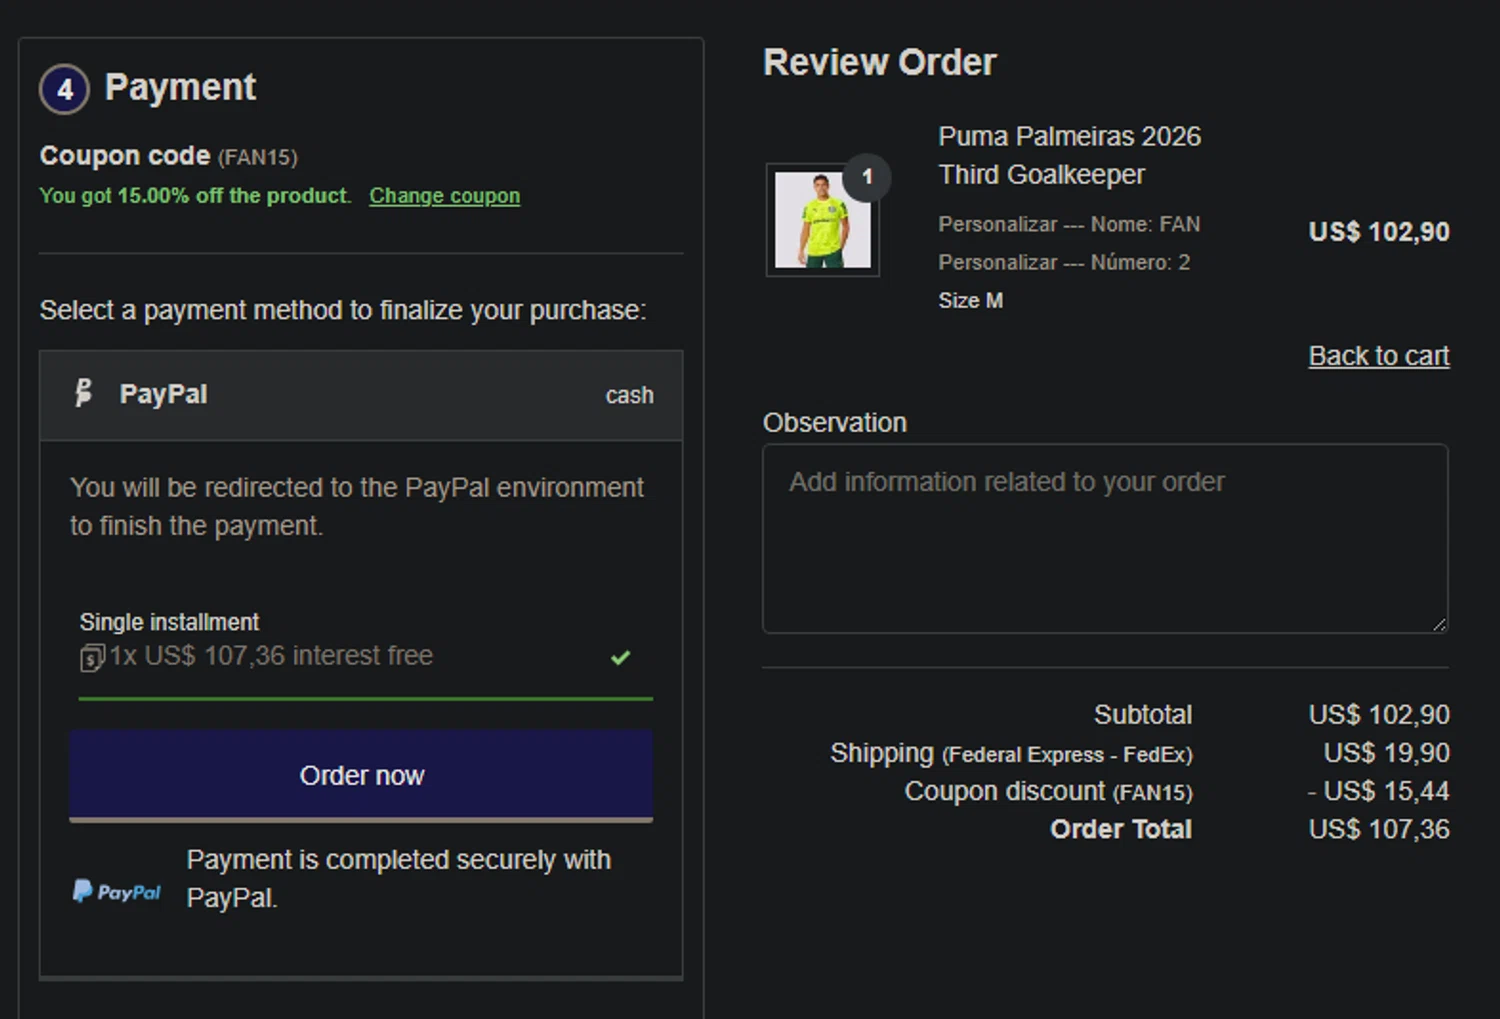This screenshot has height=1019, width=1500.
Task: Click the step 4 circle badge
Action: pyautogui.click(x=65, y=89)
